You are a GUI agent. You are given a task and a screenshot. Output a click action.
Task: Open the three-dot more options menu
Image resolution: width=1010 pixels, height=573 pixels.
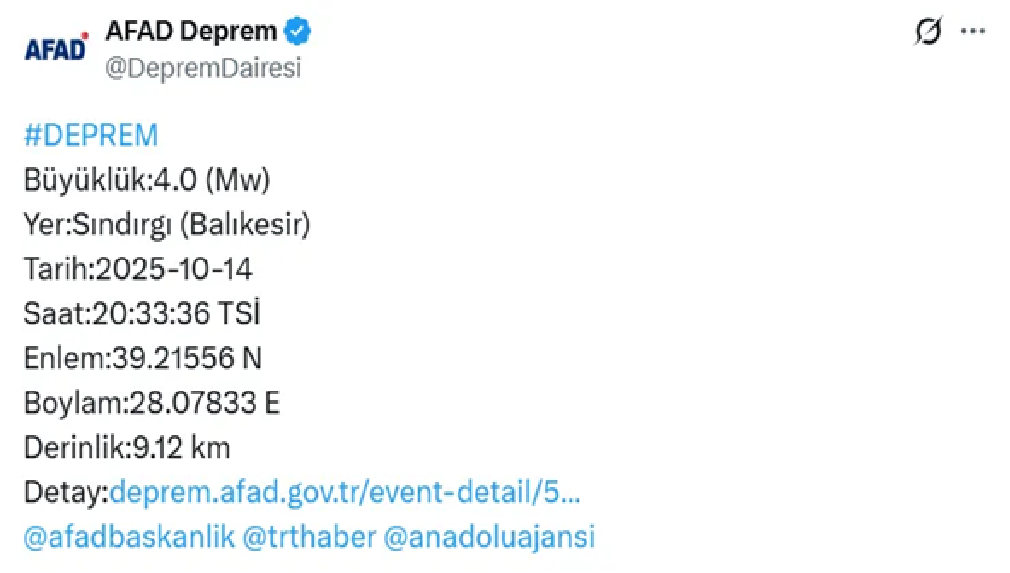tap(973, 32)
